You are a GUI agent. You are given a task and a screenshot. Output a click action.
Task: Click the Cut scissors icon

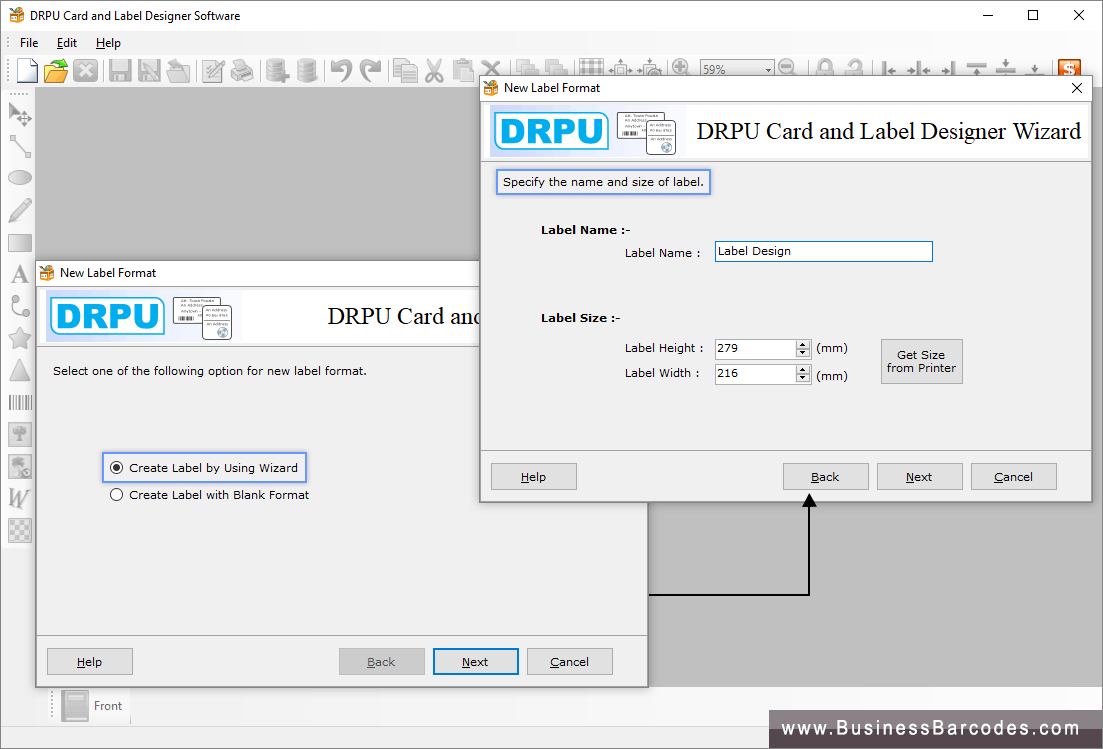[434, 70]
